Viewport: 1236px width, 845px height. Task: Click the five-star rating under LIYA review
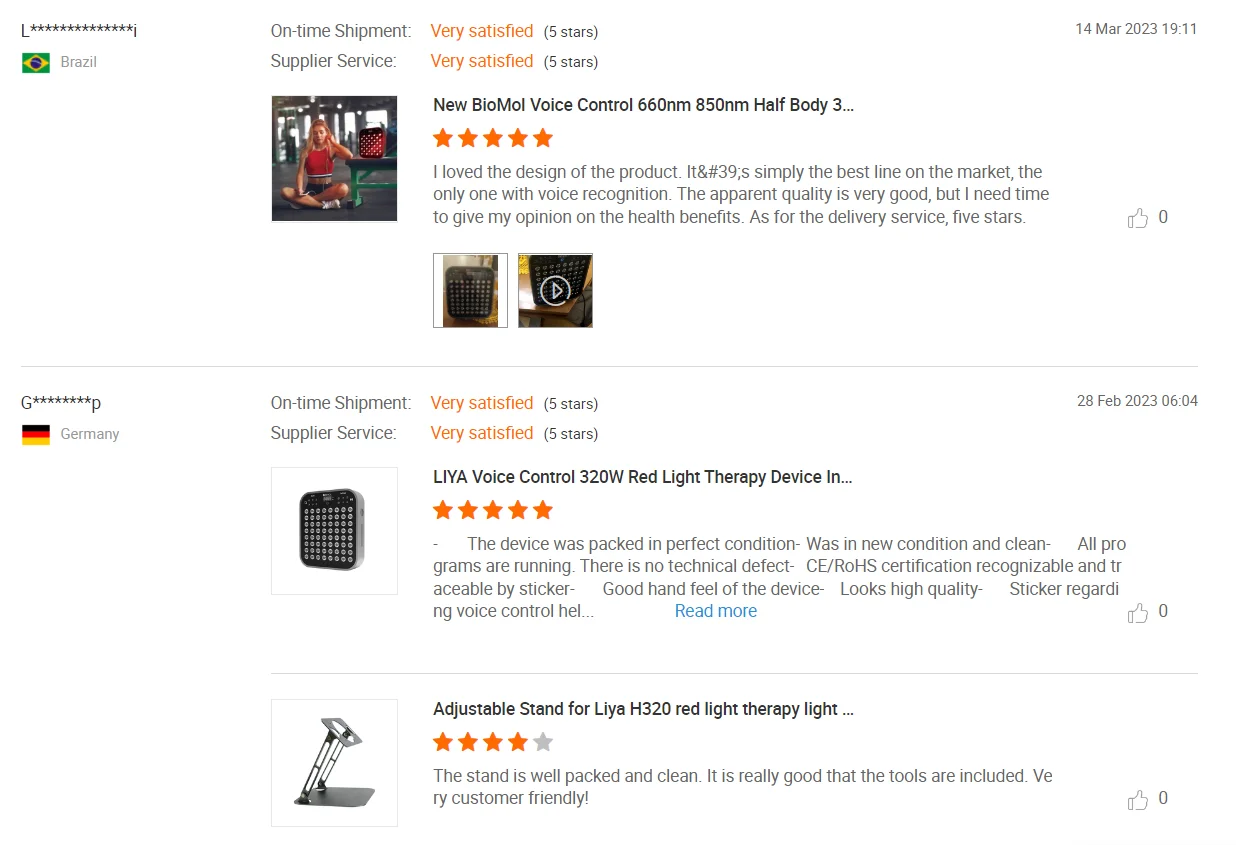492,510
